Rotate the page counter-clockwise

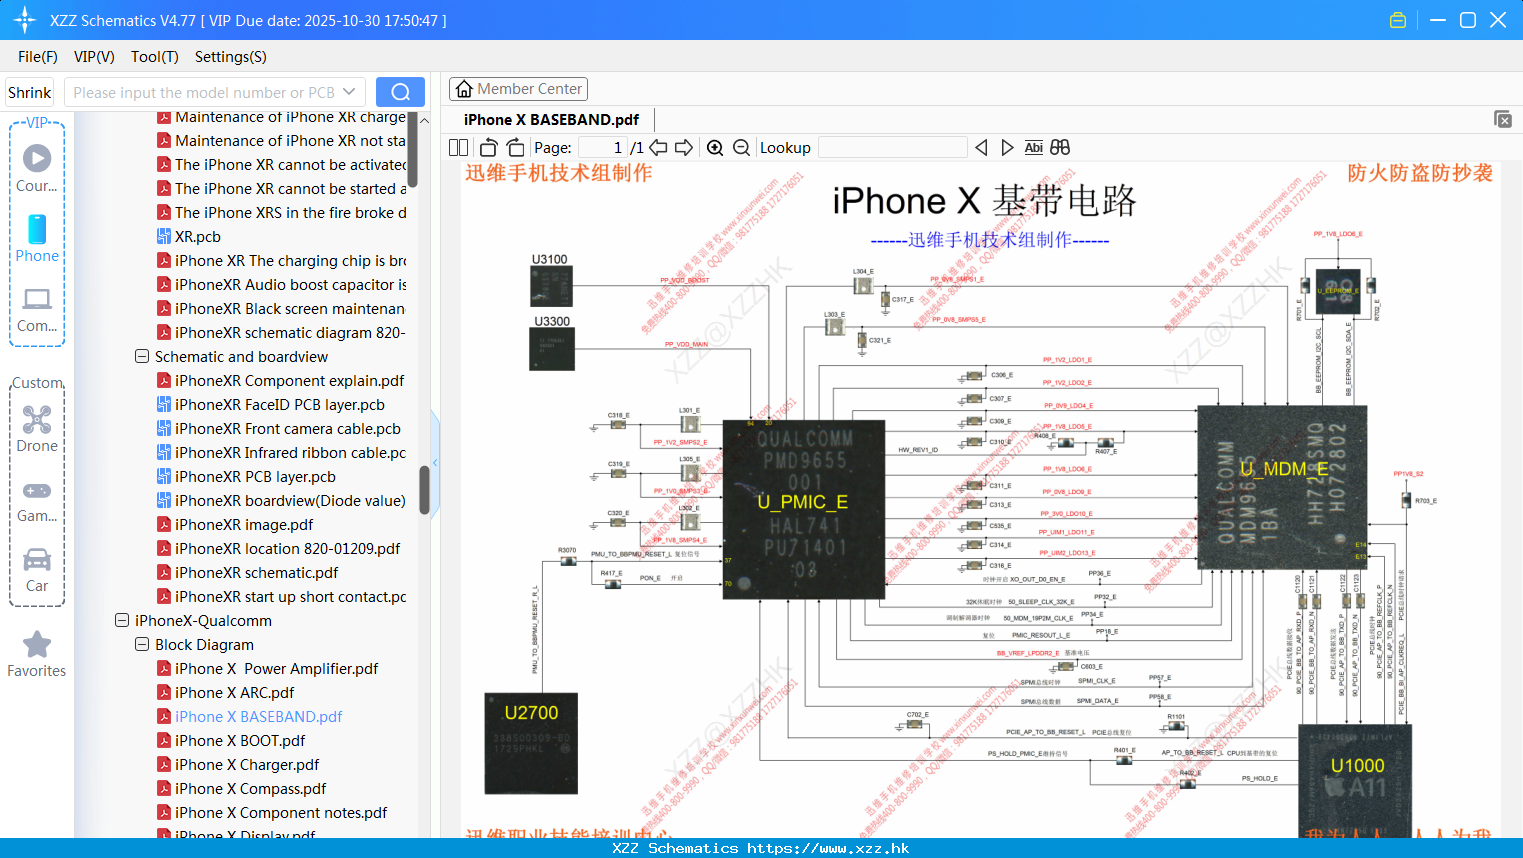tap(488, 147)
